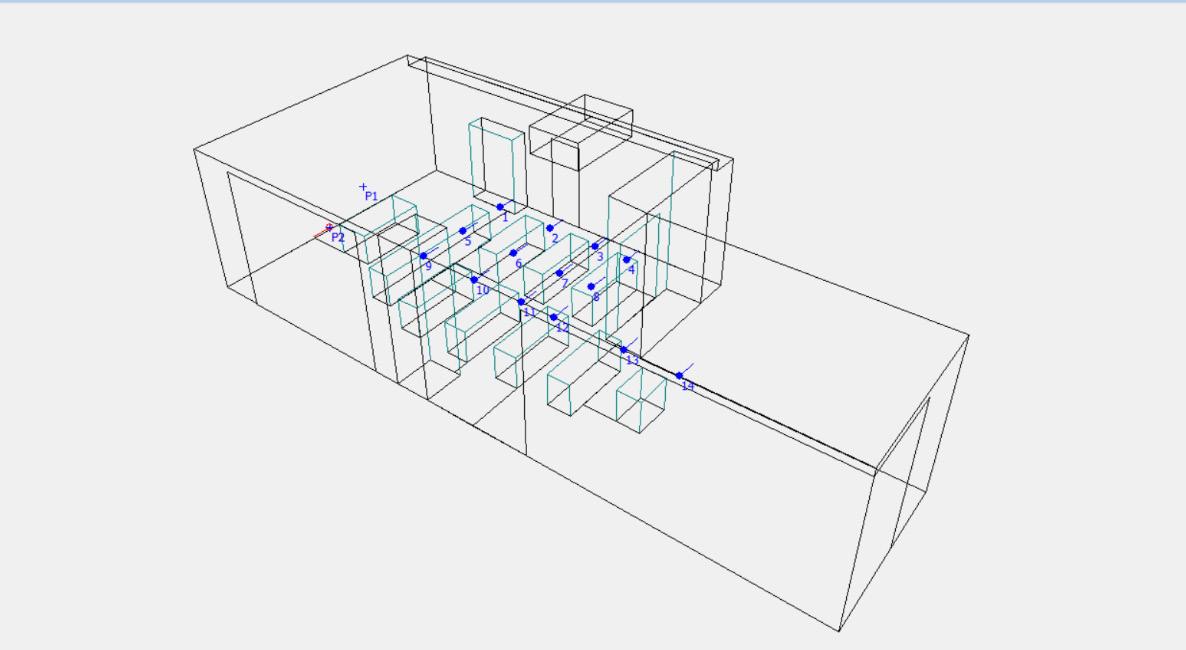The image size is (1186, 650).
Task: Pick the blue dot labeled 12
Action: [x=554, y=317]
